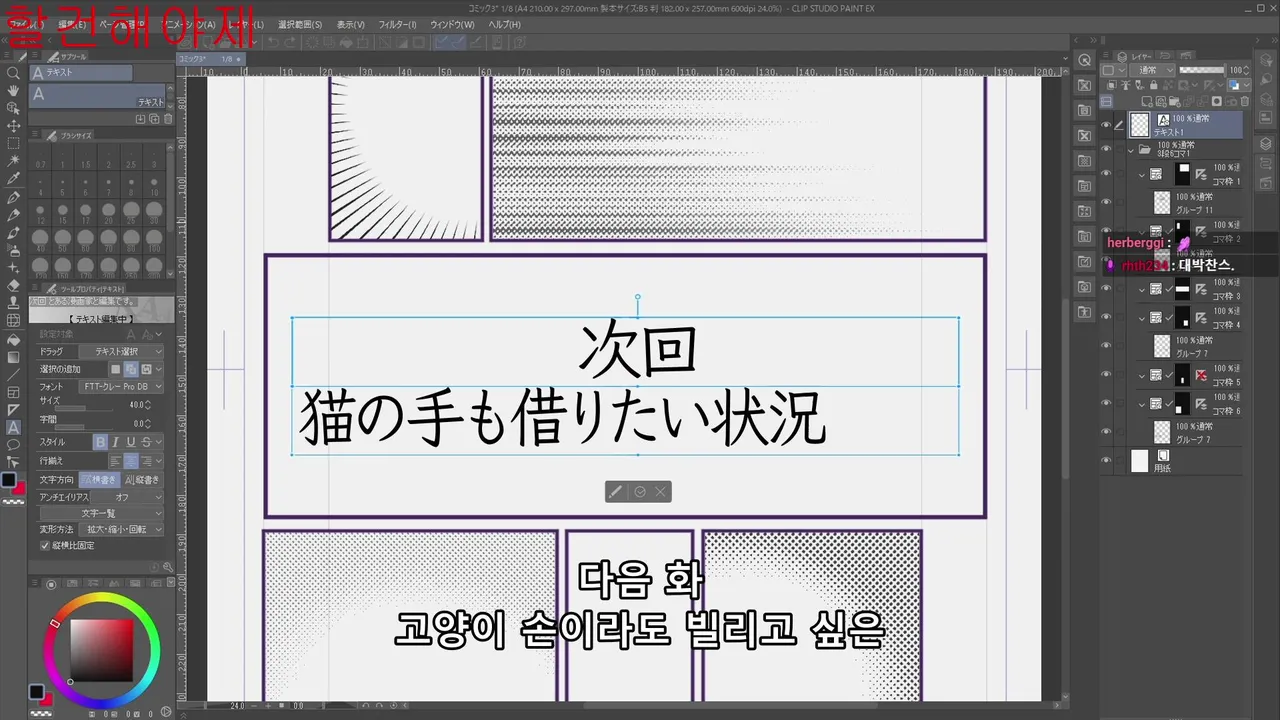The image size is (1280, 720).
Task: Switch to the レイヤー panel tab
Action: pyautogui.click(x=1133, y=57)
